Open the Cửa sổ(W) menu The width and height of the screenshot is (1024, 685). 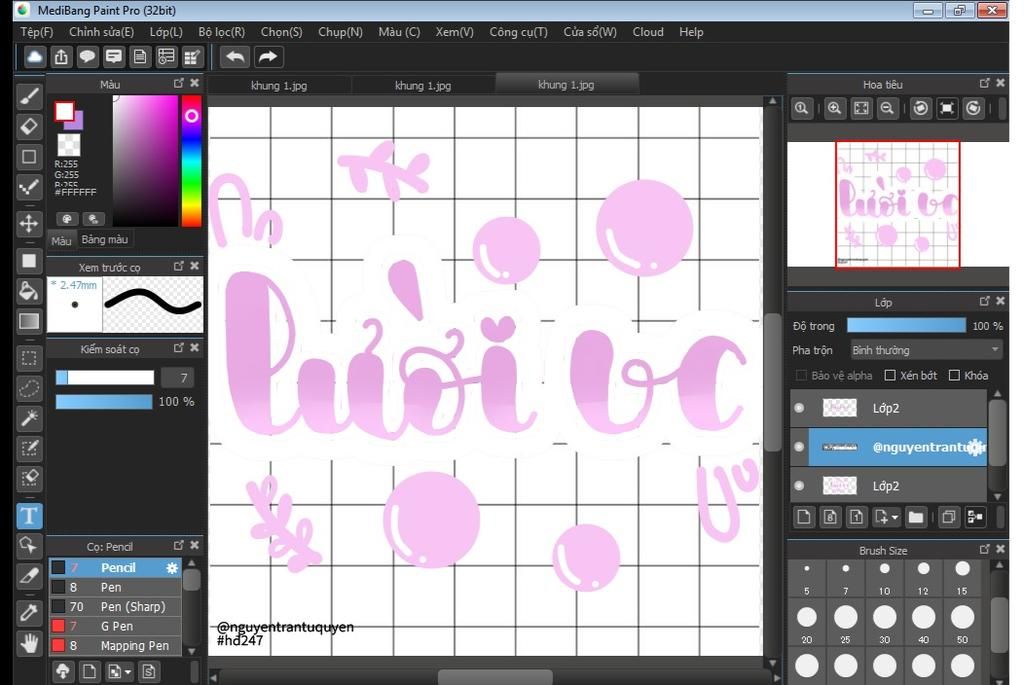click(590, 32)
